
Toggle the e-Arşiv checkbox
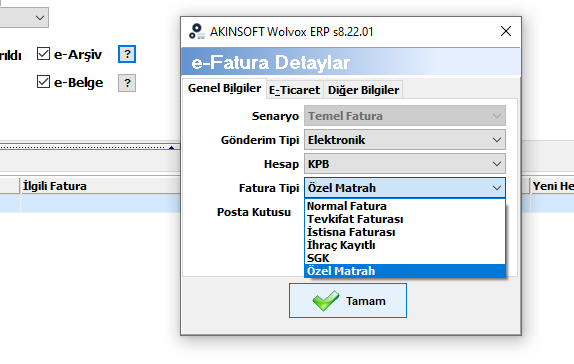[x=44, y=54]
